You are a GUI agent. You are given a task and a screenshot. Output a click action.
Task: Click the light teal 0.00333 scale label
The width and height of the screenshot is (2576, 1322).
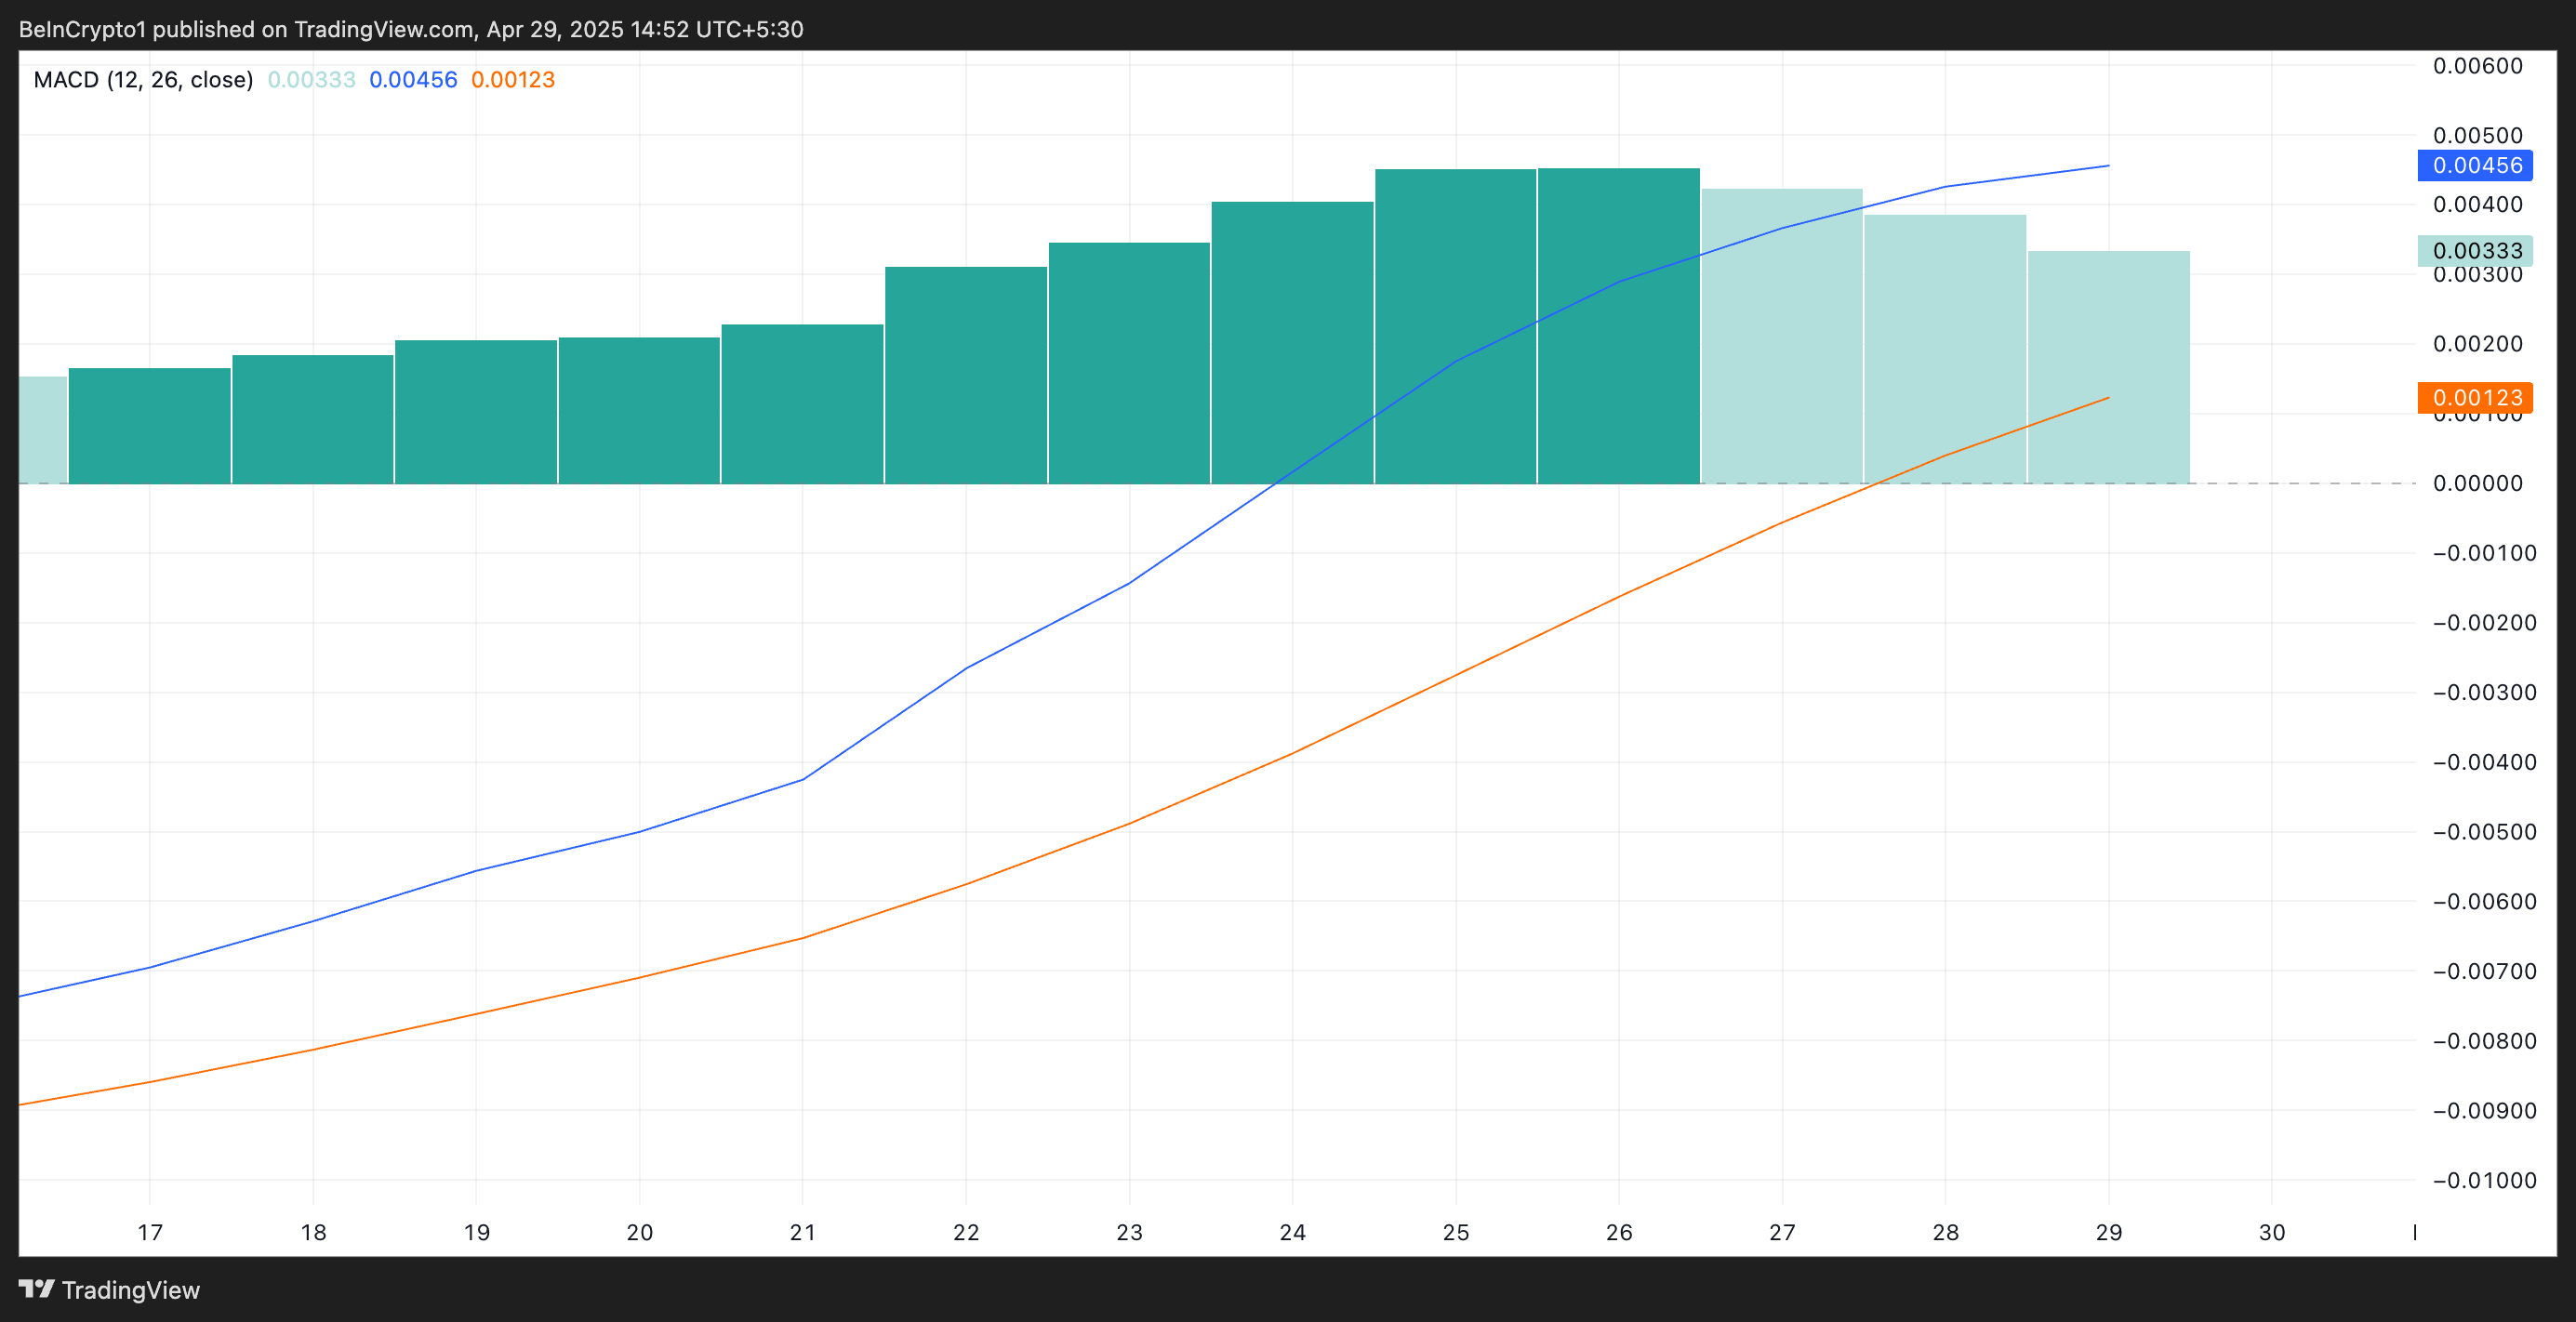click(x=2475, y=251)
